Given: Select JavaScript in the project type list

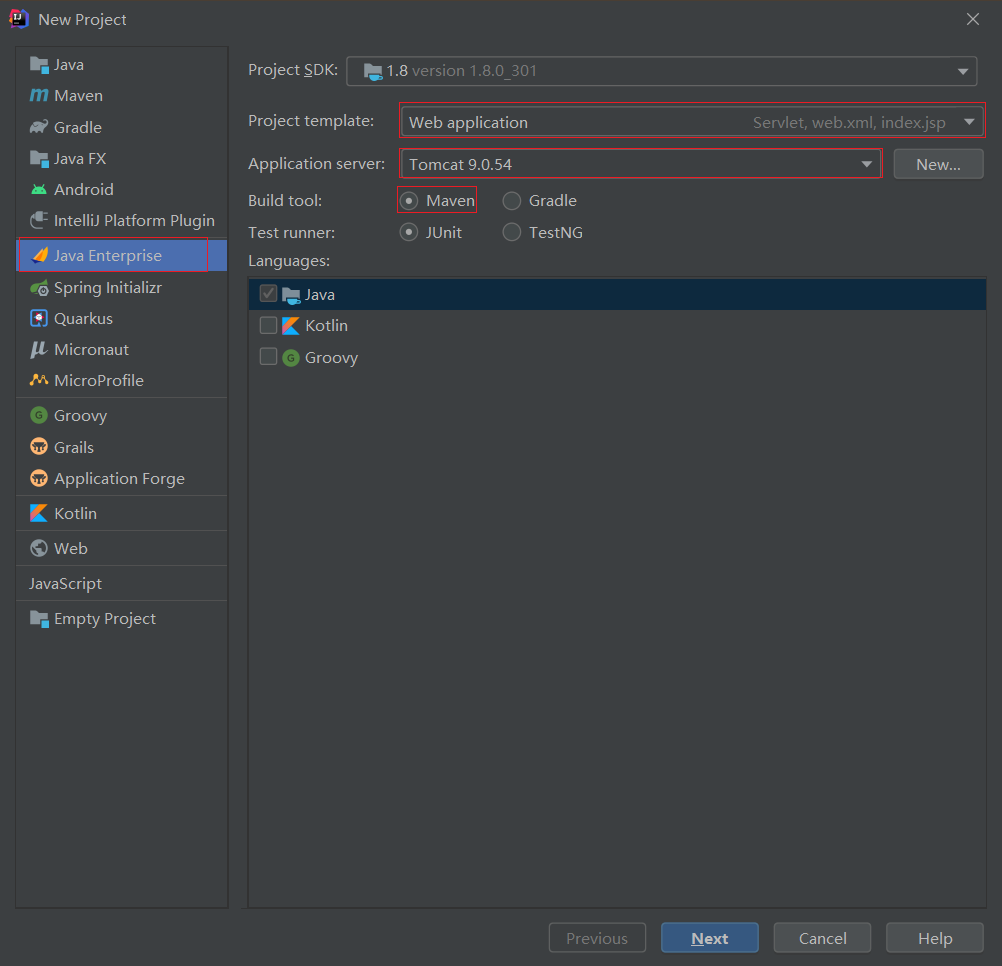Looking at the screenshot, I should [66, 584].
